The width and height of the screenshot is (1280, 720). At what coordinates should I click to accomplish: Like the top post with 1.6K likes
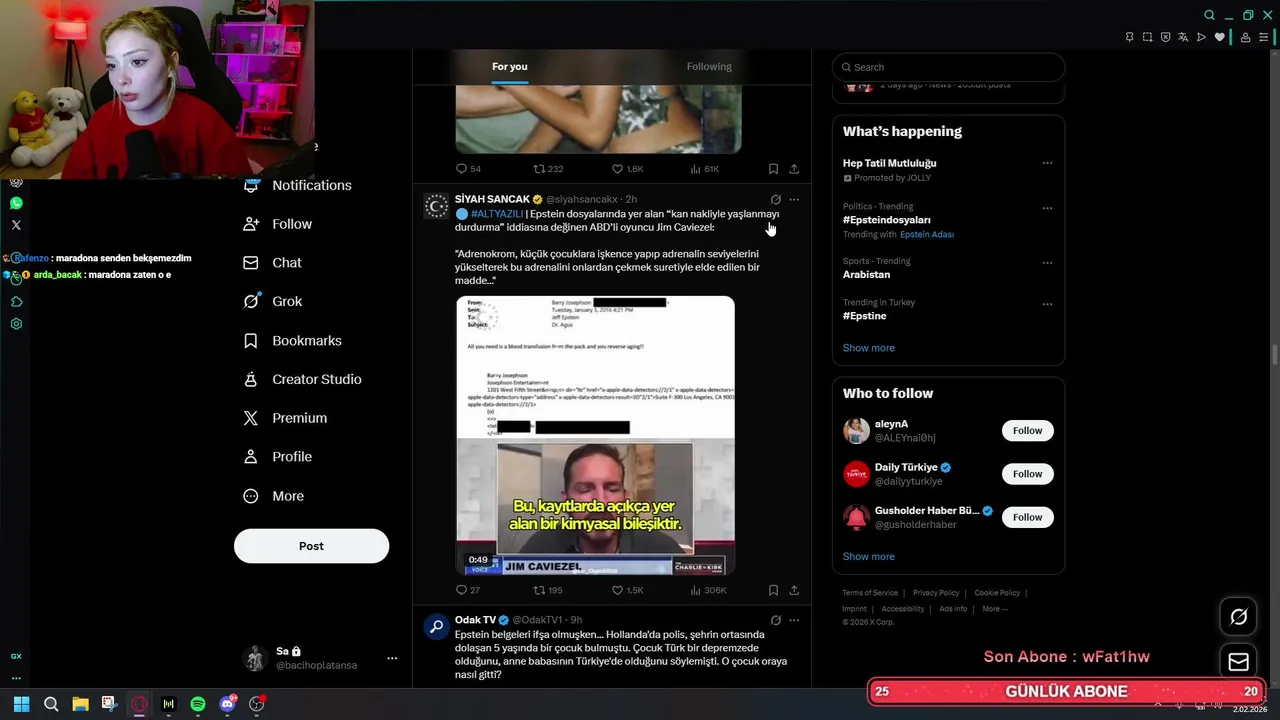(628, 169)
